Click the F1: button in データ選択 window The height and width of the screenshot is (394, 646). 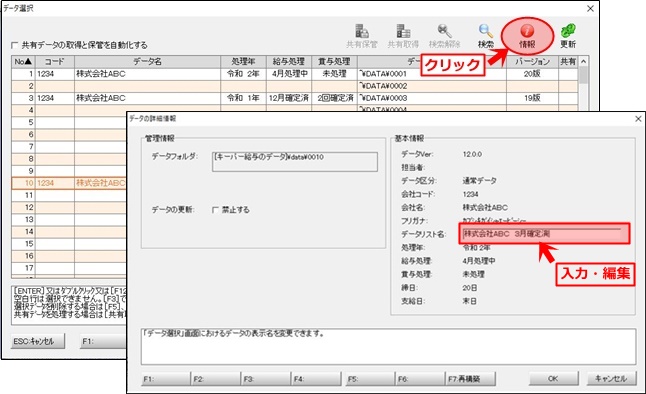[103, 341]
